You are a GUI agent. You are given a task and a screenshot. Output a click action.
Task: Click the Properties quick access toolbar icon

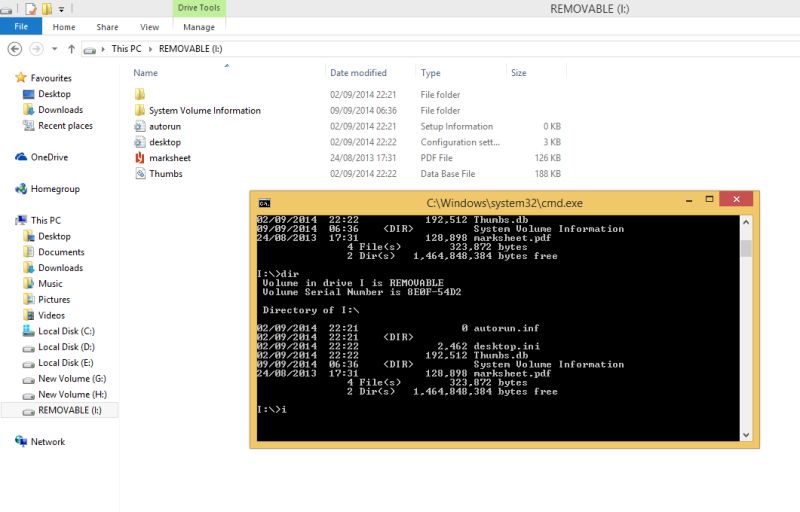(x=31, y=9)
